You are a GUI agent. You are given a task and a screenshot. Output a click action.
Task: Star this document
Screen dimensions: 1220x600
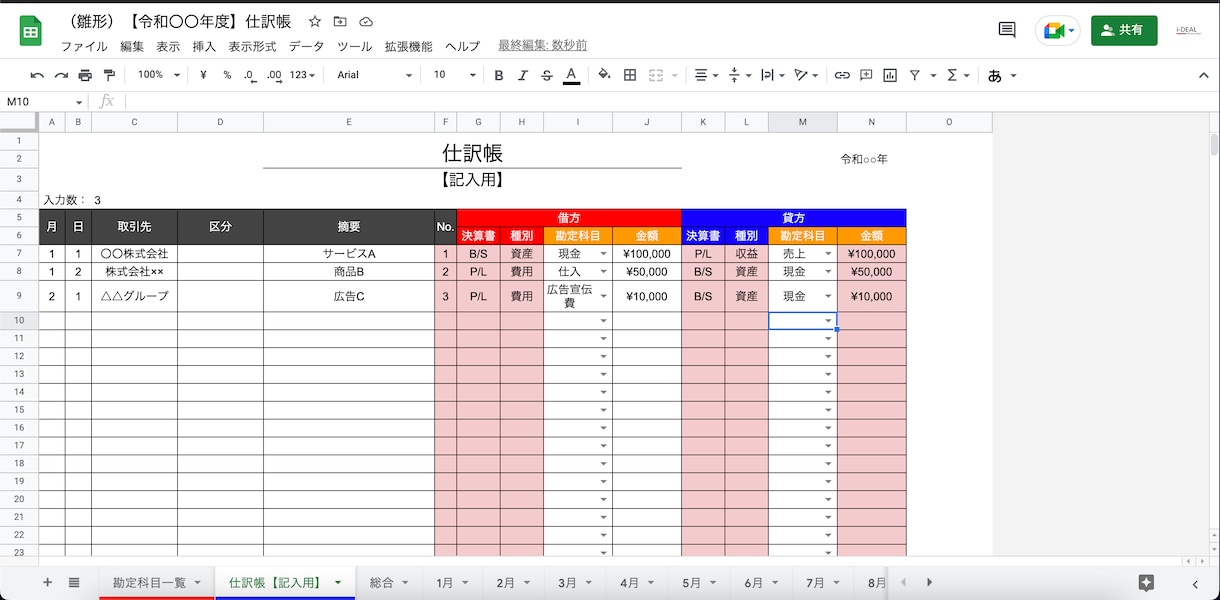click(315, 21)
